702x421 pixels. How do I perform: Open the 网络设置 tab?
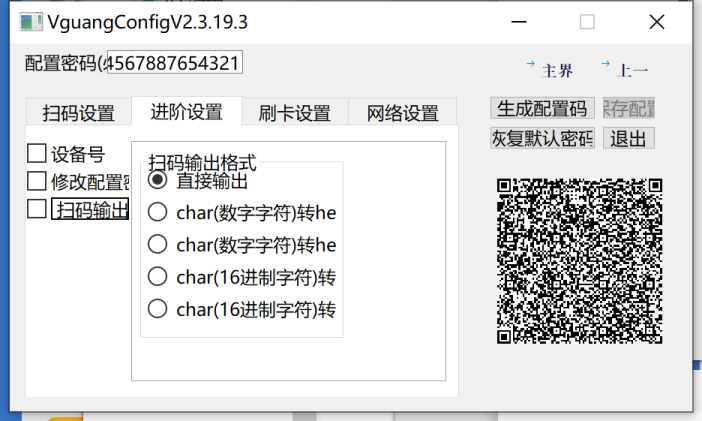coord(402,112)
